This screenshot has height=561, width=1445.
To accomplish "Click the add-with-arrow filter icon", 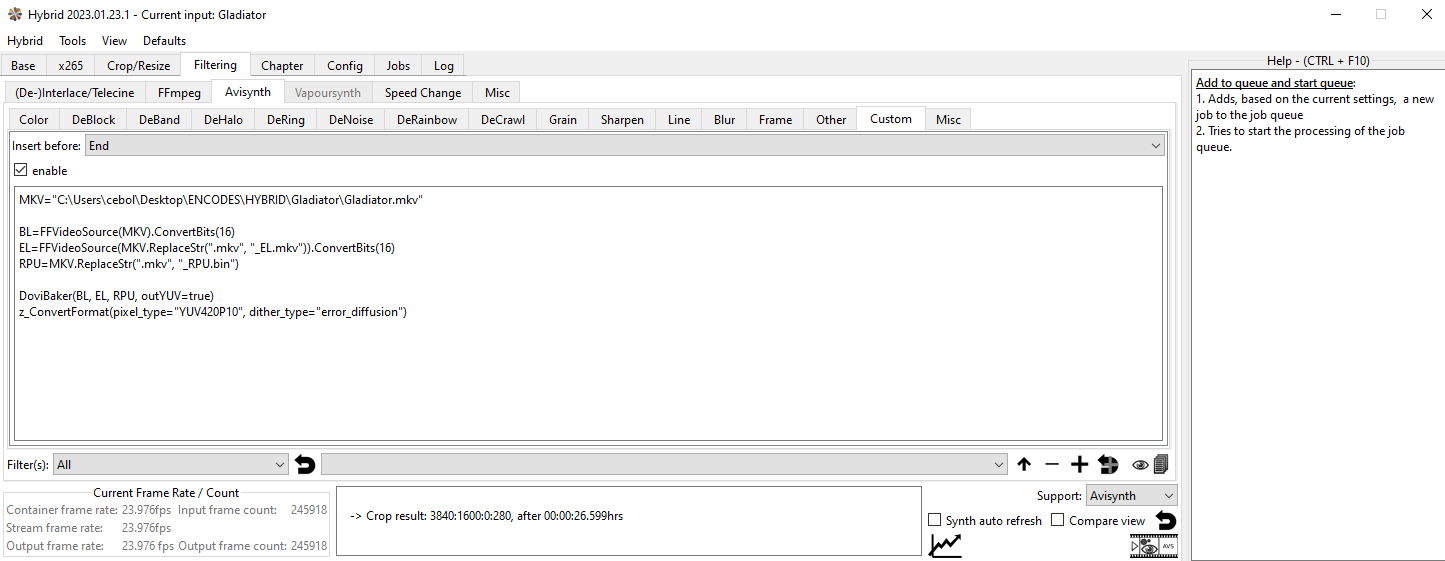I will pyautogui.click(x=1107, y=464).
